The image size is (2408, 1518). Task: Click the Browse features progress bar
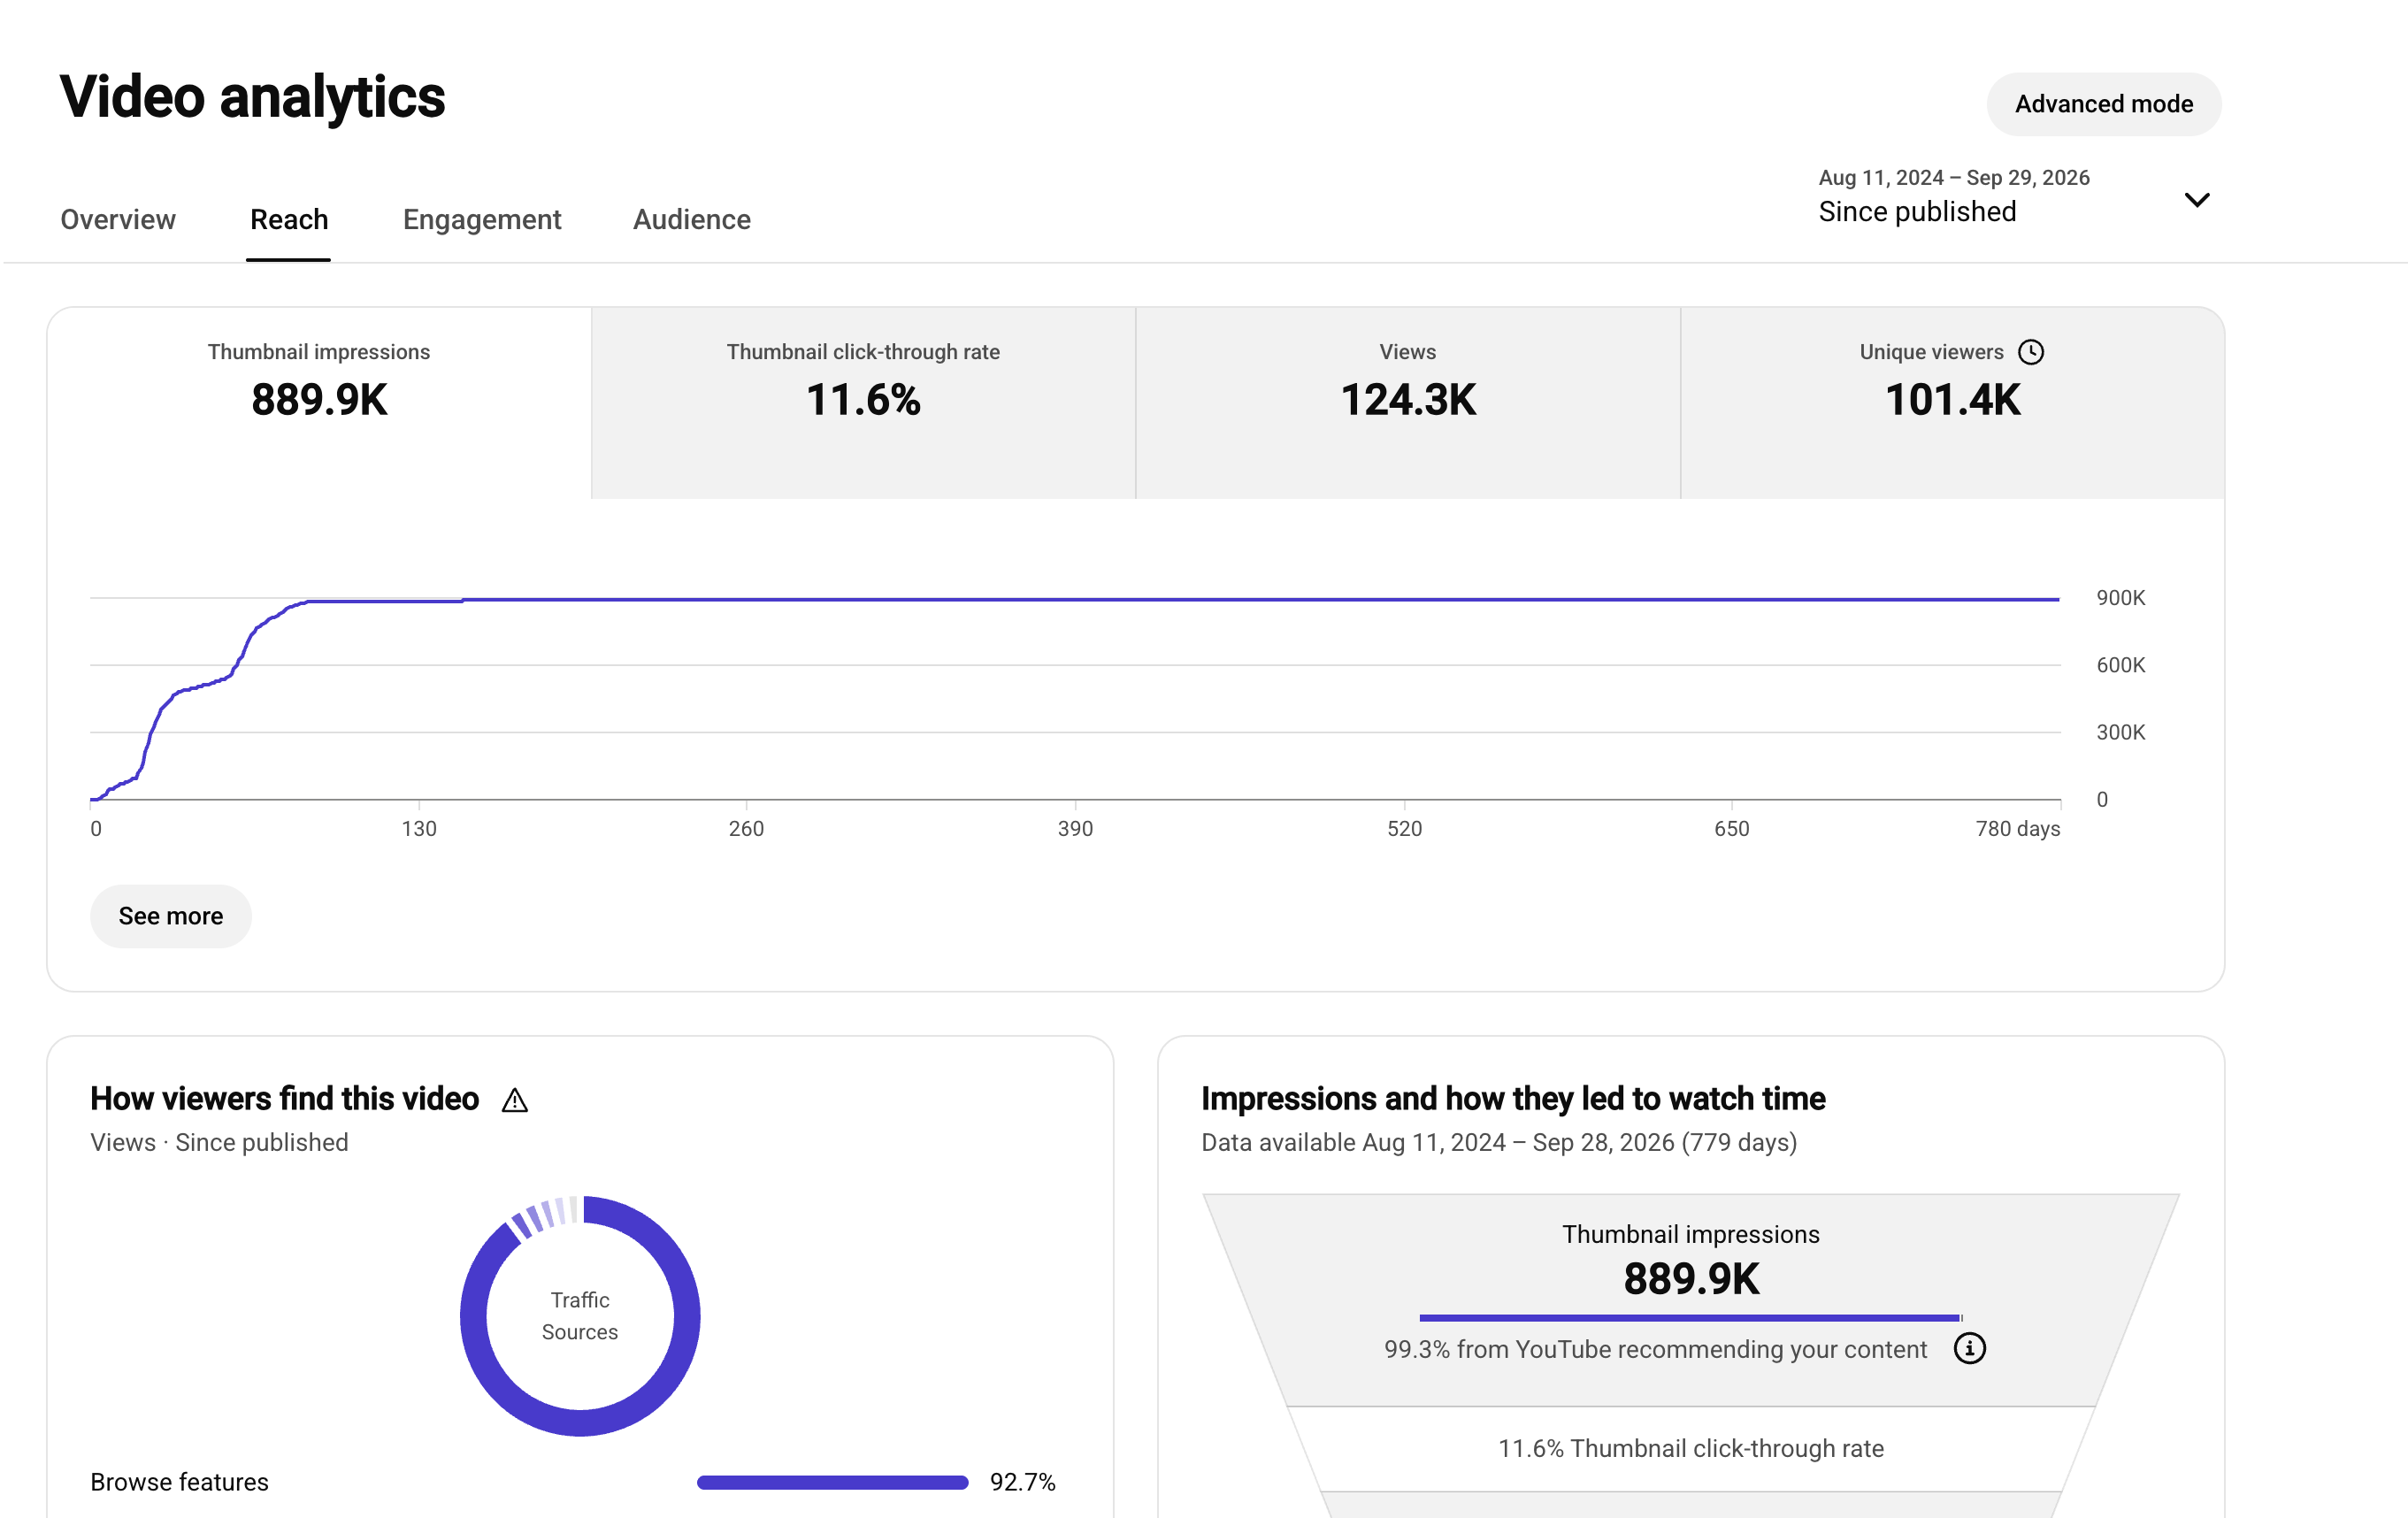tap(832, 1482)
